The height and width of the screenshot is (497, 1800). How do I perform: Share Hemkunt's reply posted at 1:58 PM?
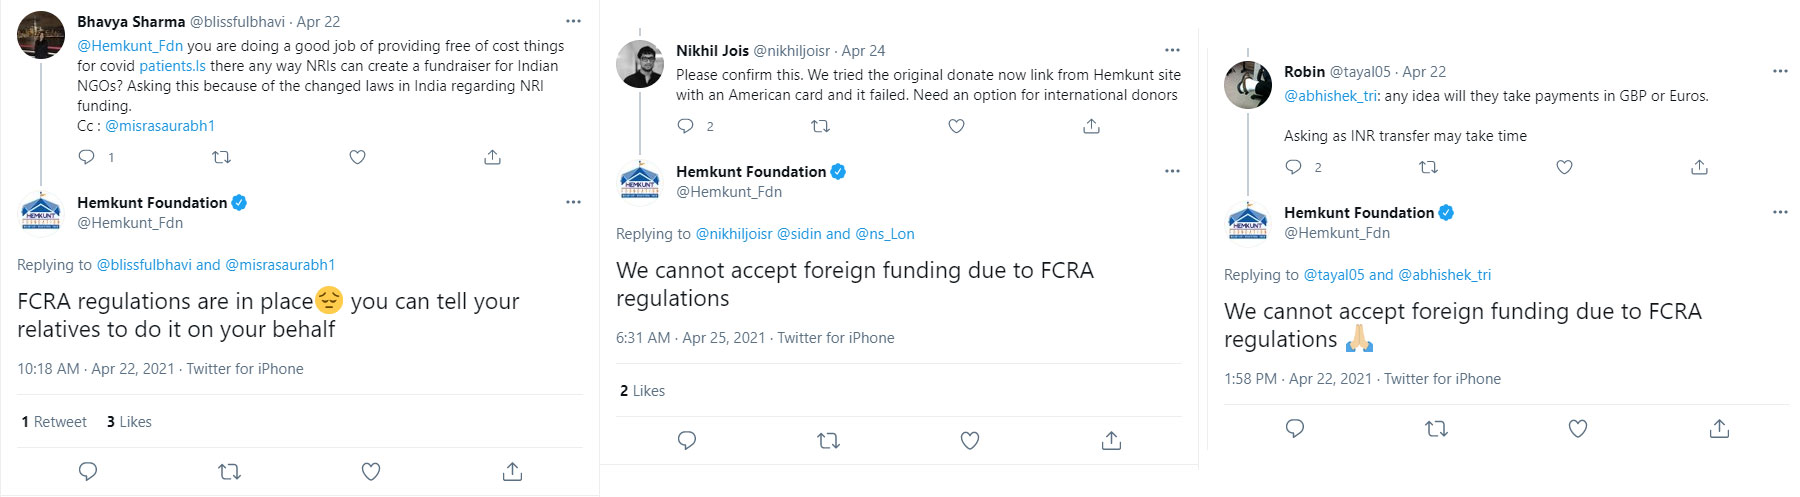(1719, 429)
